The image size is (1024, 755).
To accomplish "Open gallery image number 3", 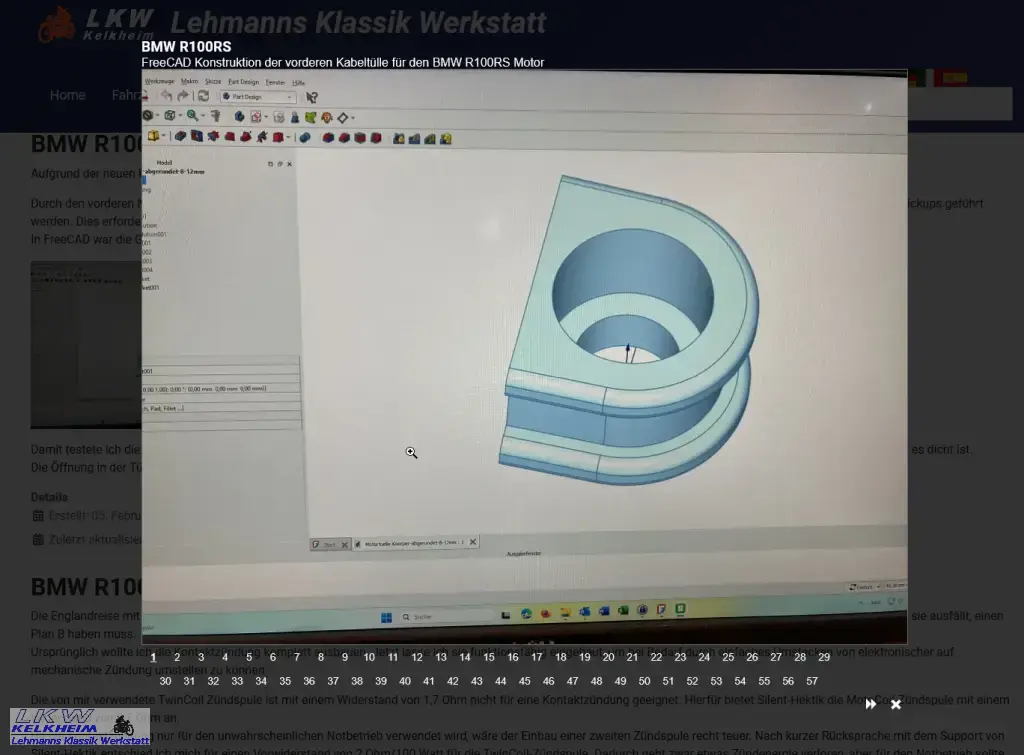I will pyautogui.click(x=201, y=657).
